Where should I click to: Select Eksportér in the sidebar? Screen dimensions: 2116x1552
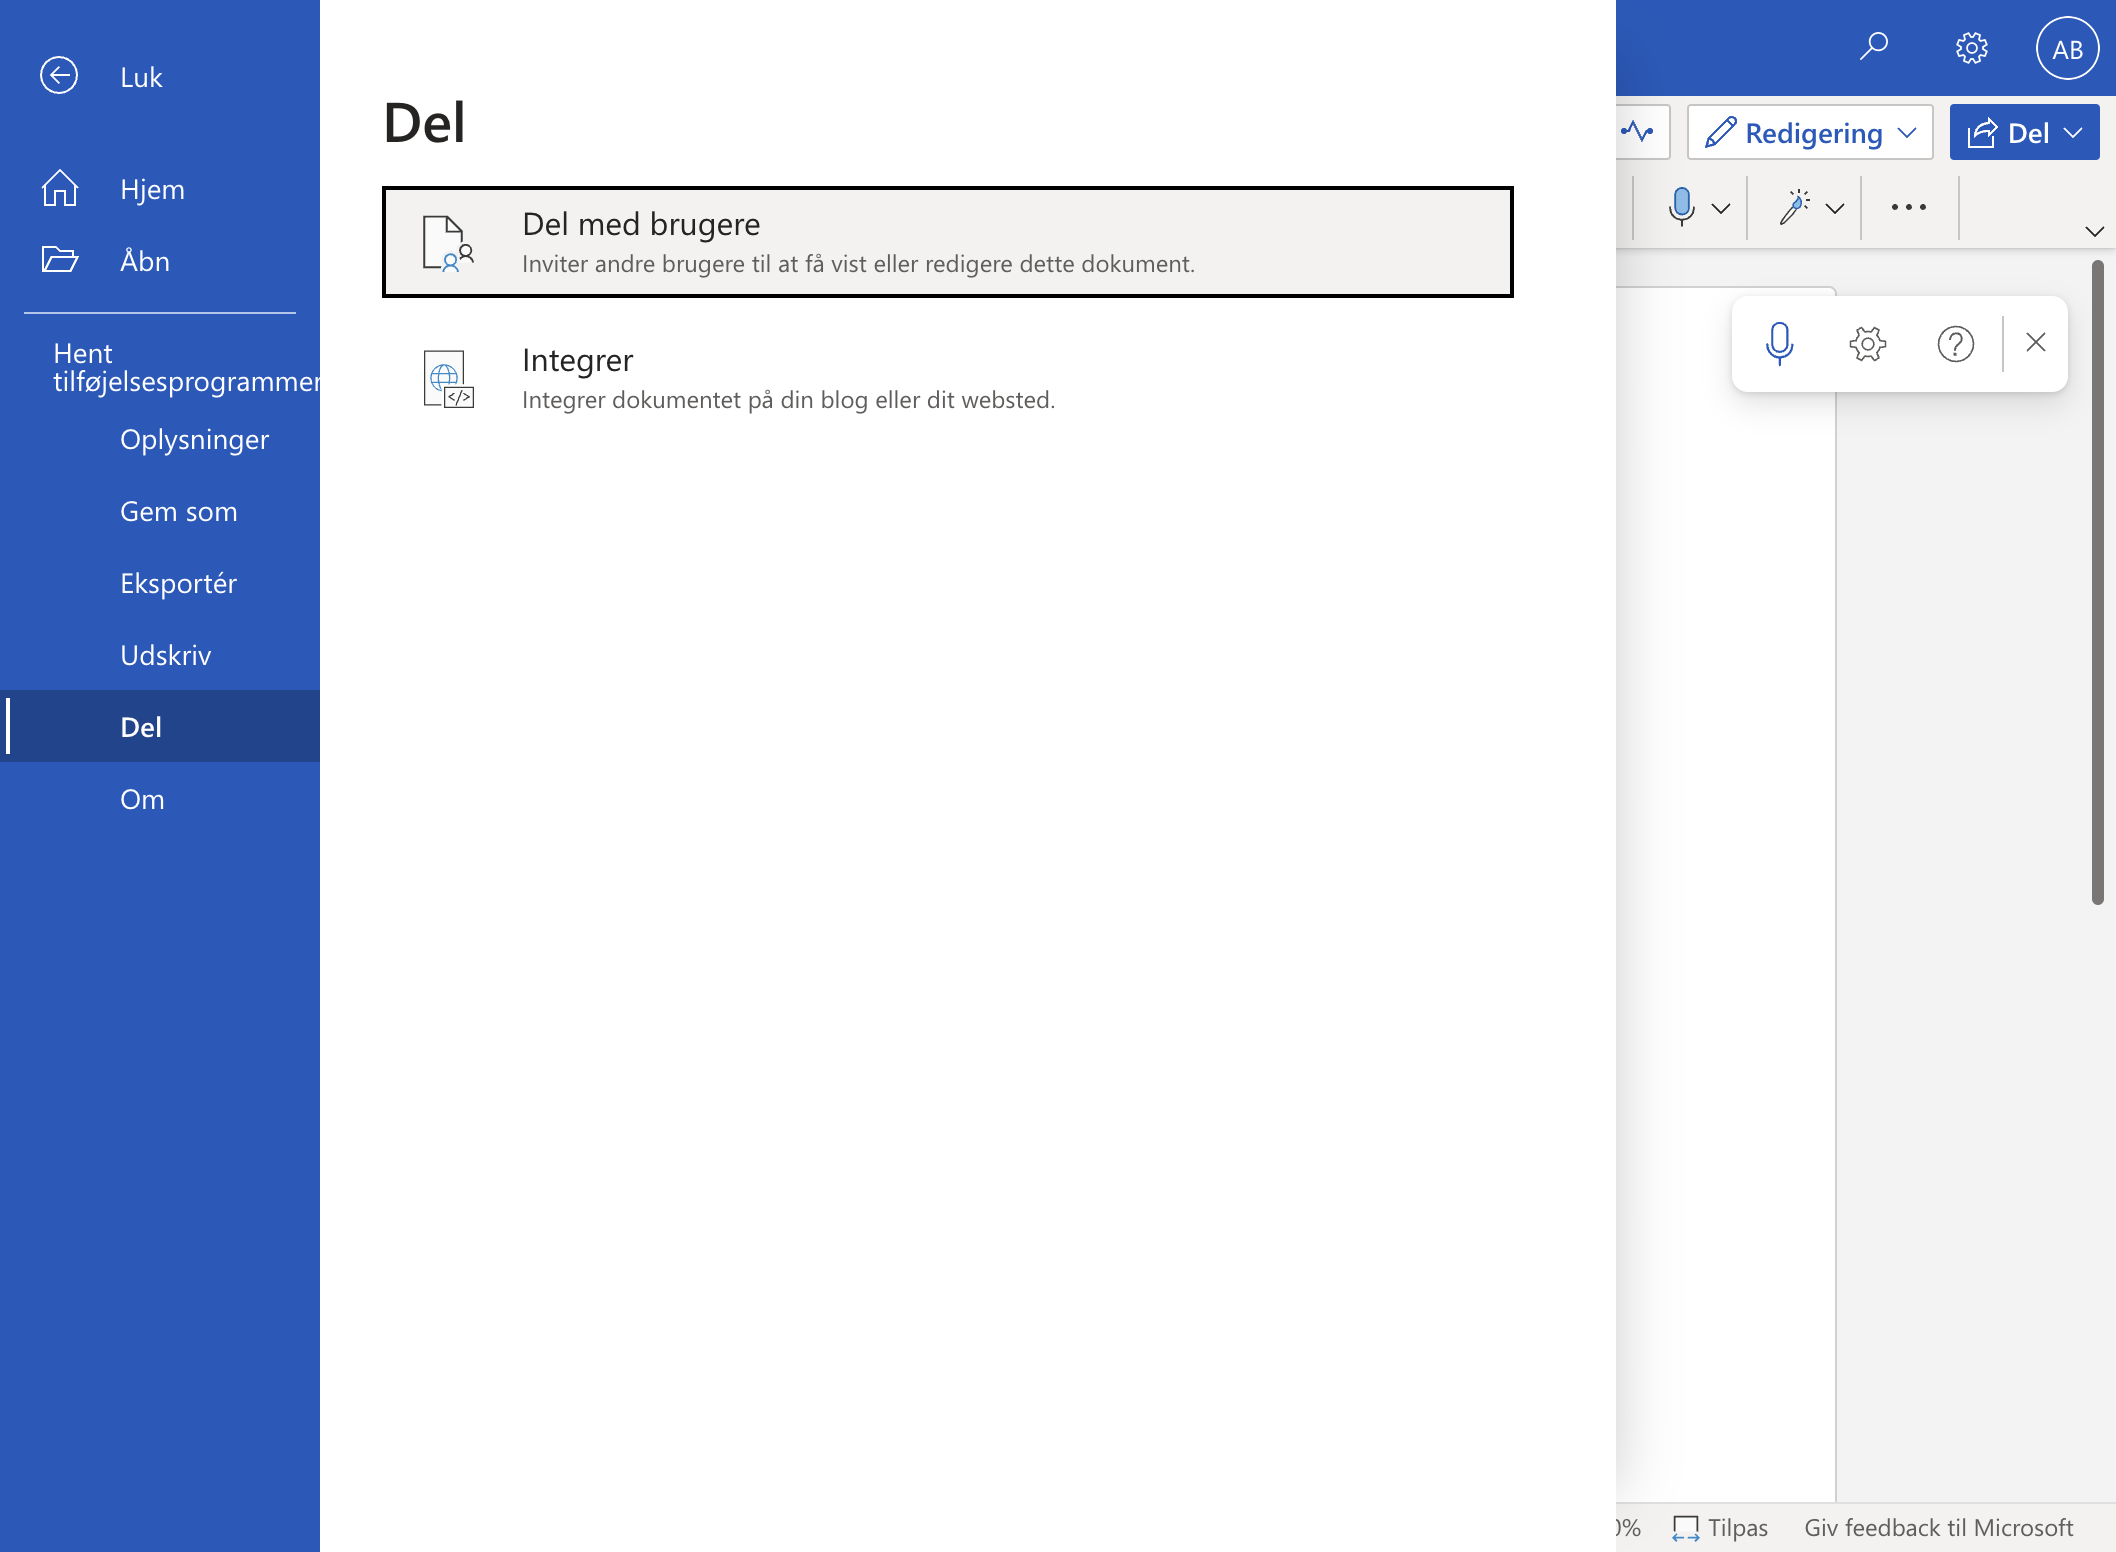click(x=160, y=583)
